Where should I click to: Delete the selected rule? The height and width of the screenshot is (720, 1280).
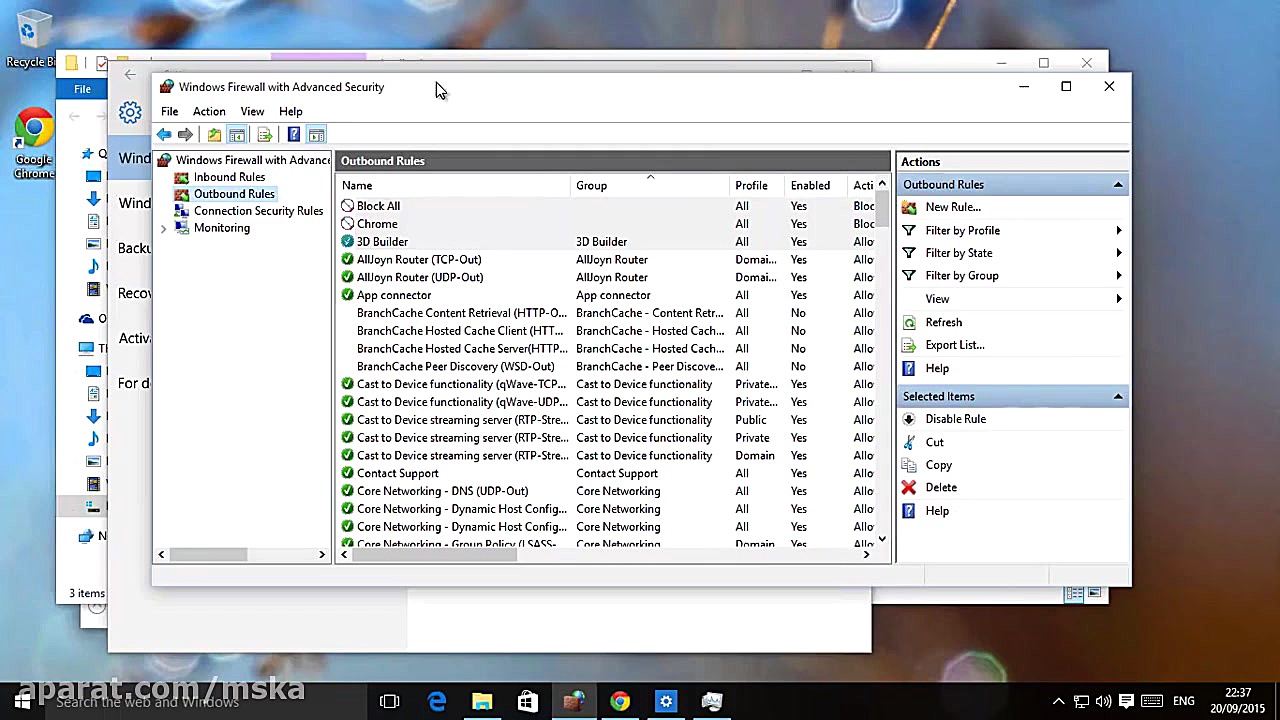(940, 488)
